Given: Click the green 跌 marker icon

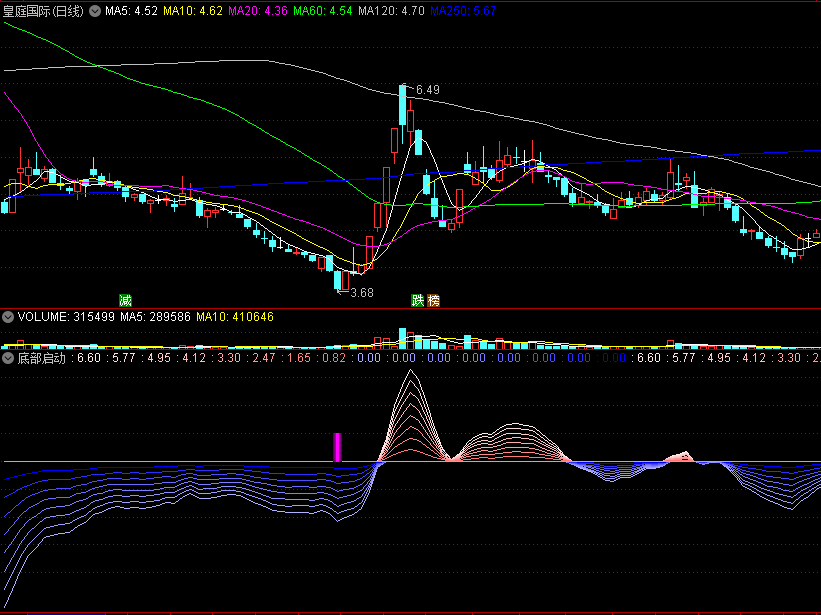Looking at the screenshot, I should (x=417, y=300).
